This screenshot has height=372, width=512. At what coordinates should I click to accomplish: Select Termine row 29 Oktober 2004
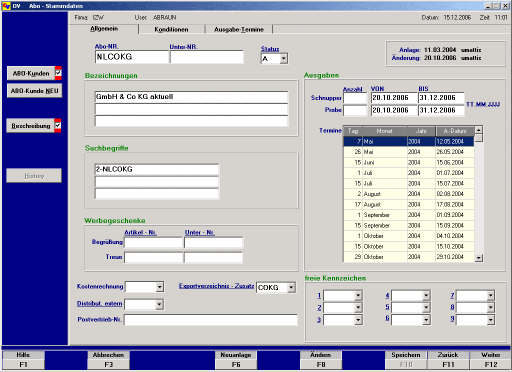[409, 257]
